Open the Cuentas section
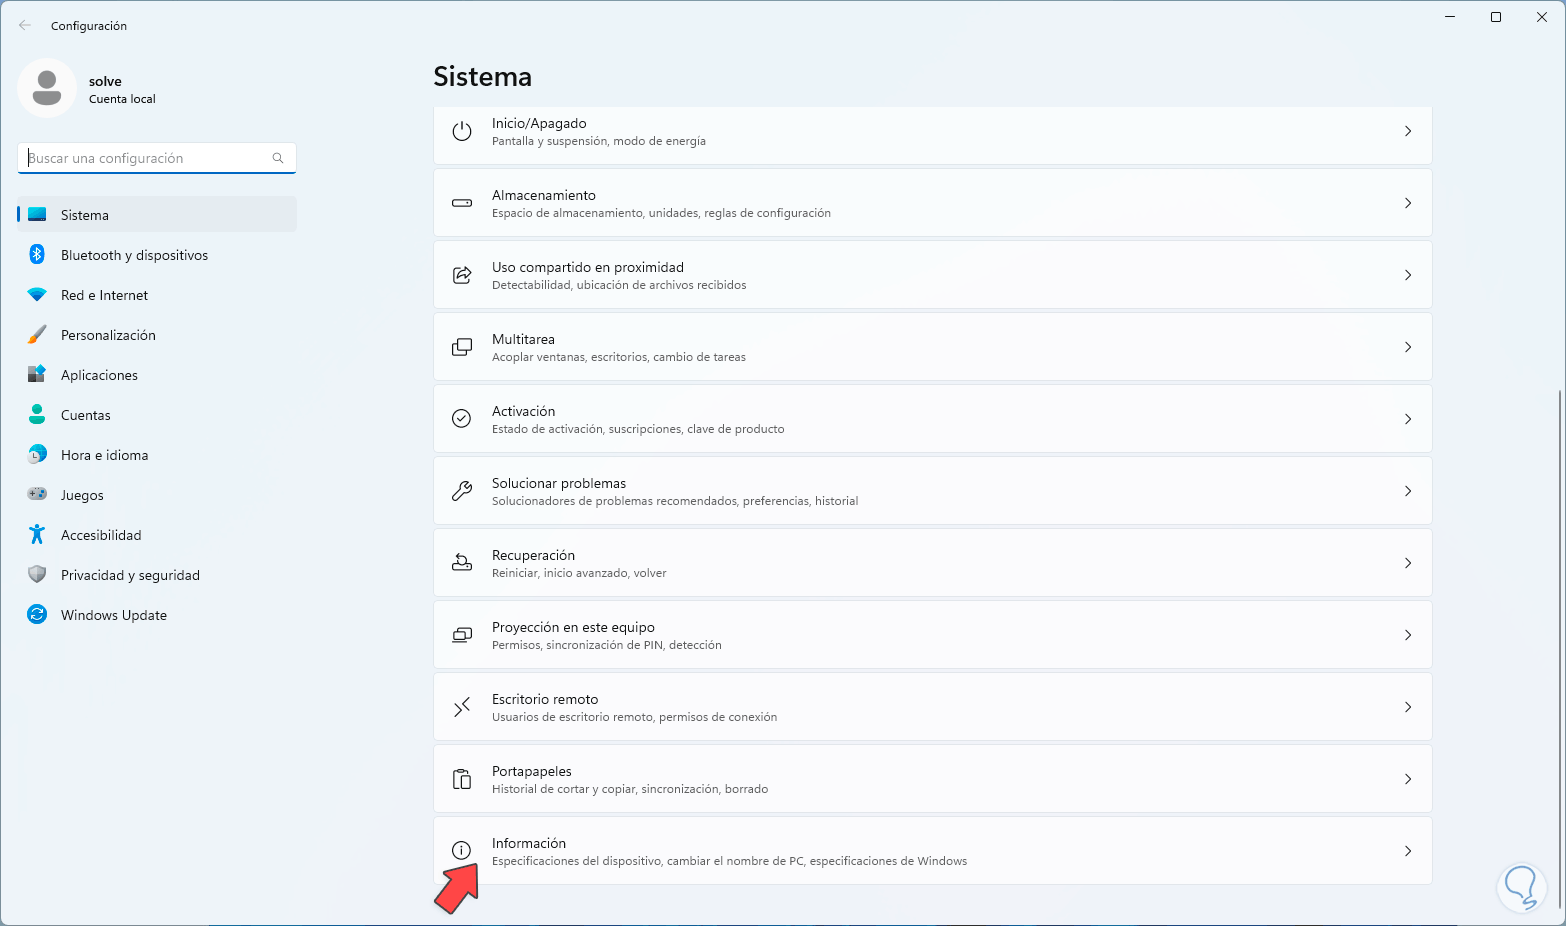 (157, 415)
